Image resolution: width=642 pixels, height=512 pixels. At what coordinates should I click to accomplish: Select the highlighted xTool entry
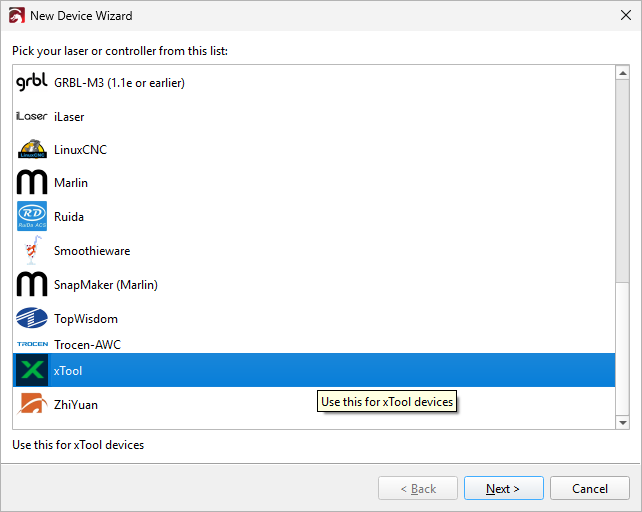pos(314,370)
